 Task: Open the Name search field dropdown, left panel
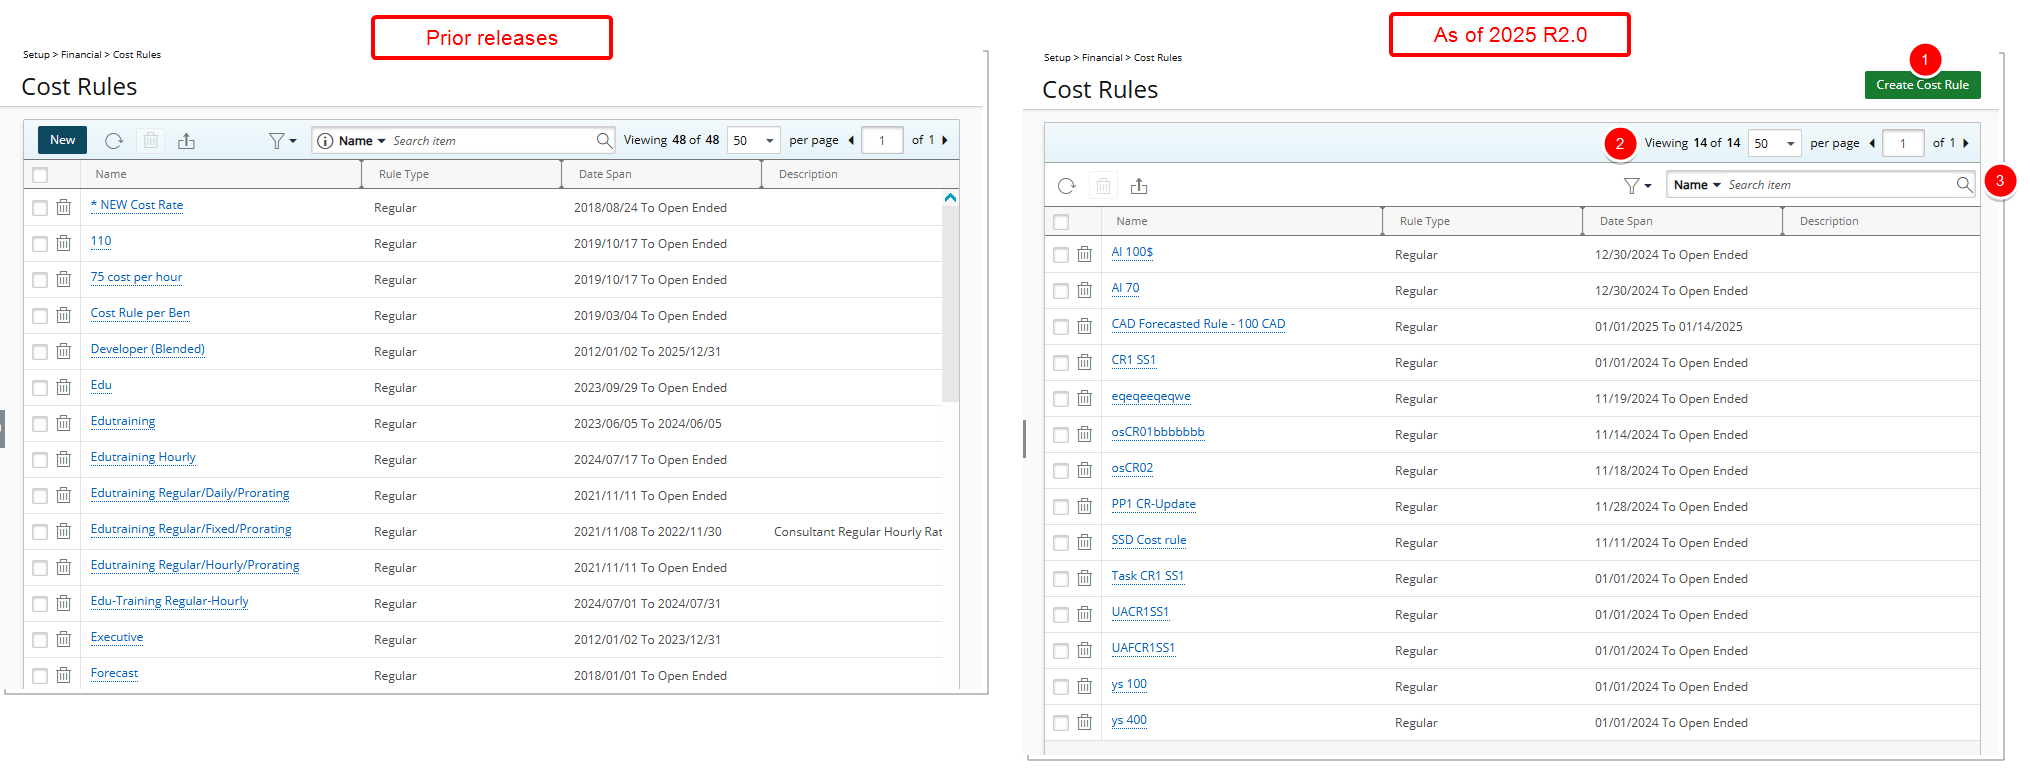[362, 141]
